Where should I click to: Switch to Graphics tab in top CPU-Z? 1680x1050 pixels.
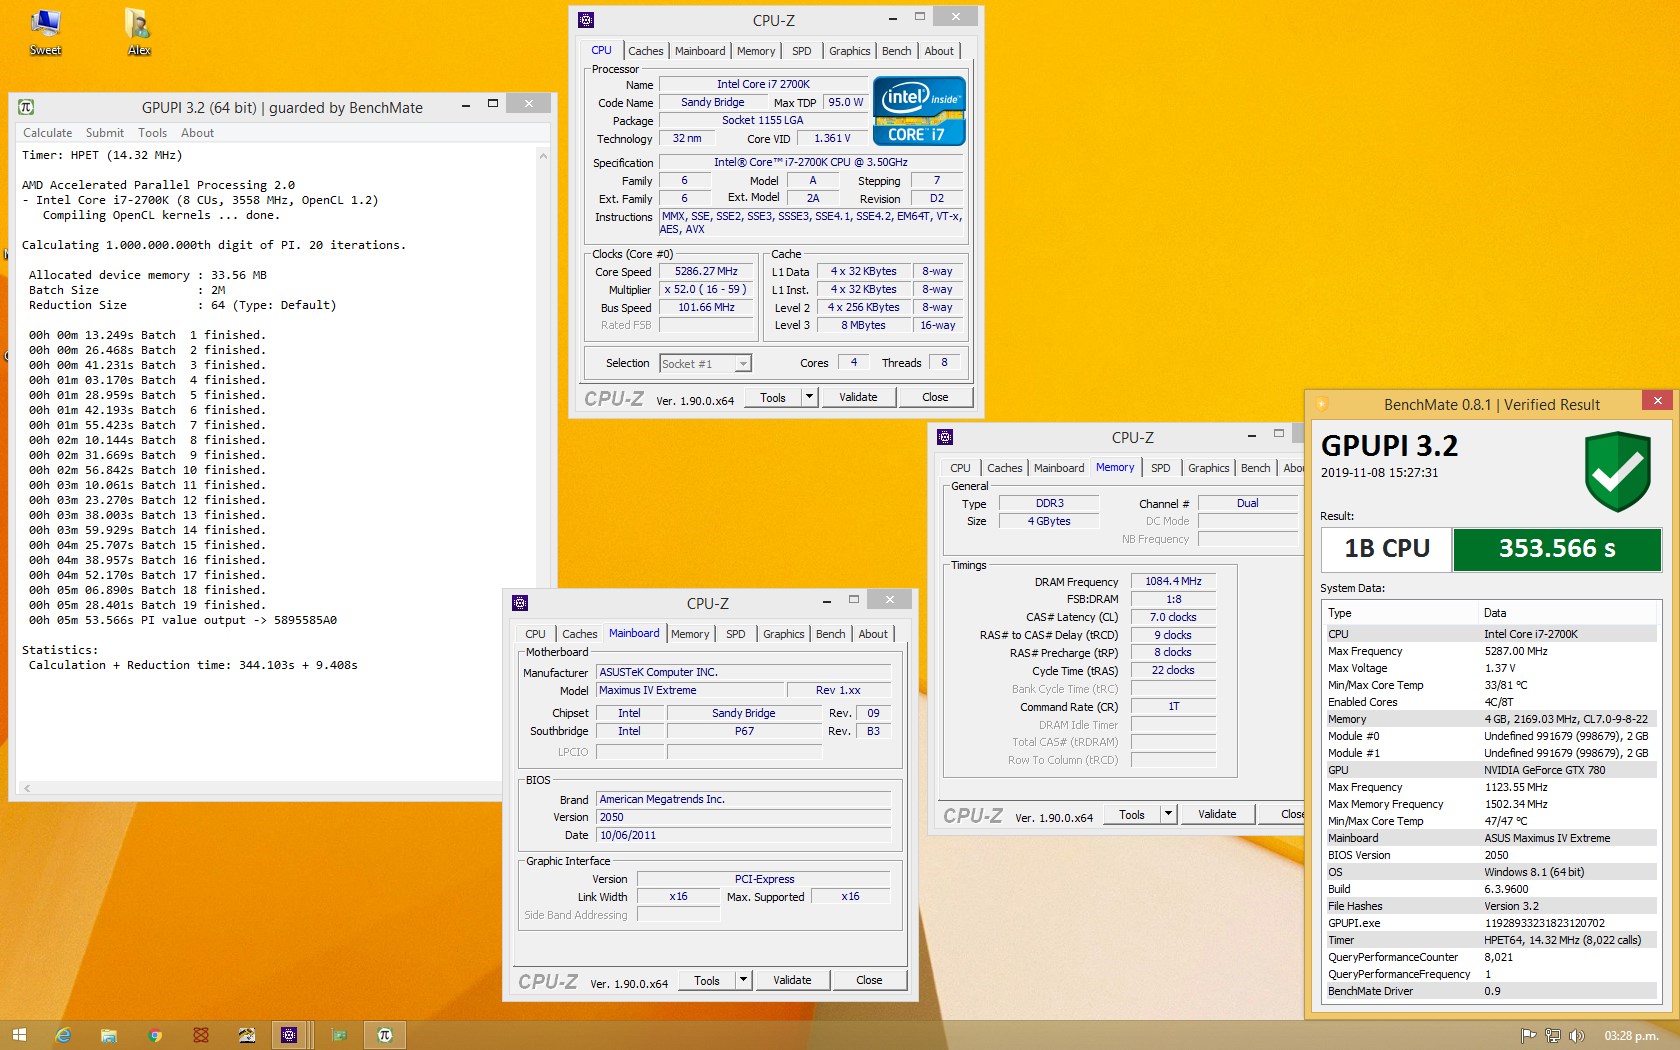pos(850,51)
